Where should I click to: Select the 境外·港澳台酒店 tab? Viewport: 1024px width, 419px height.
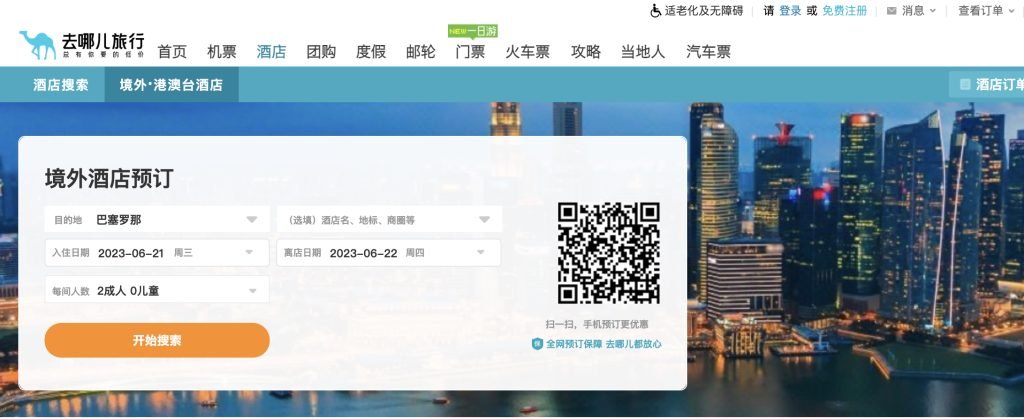tap(171, 85)
